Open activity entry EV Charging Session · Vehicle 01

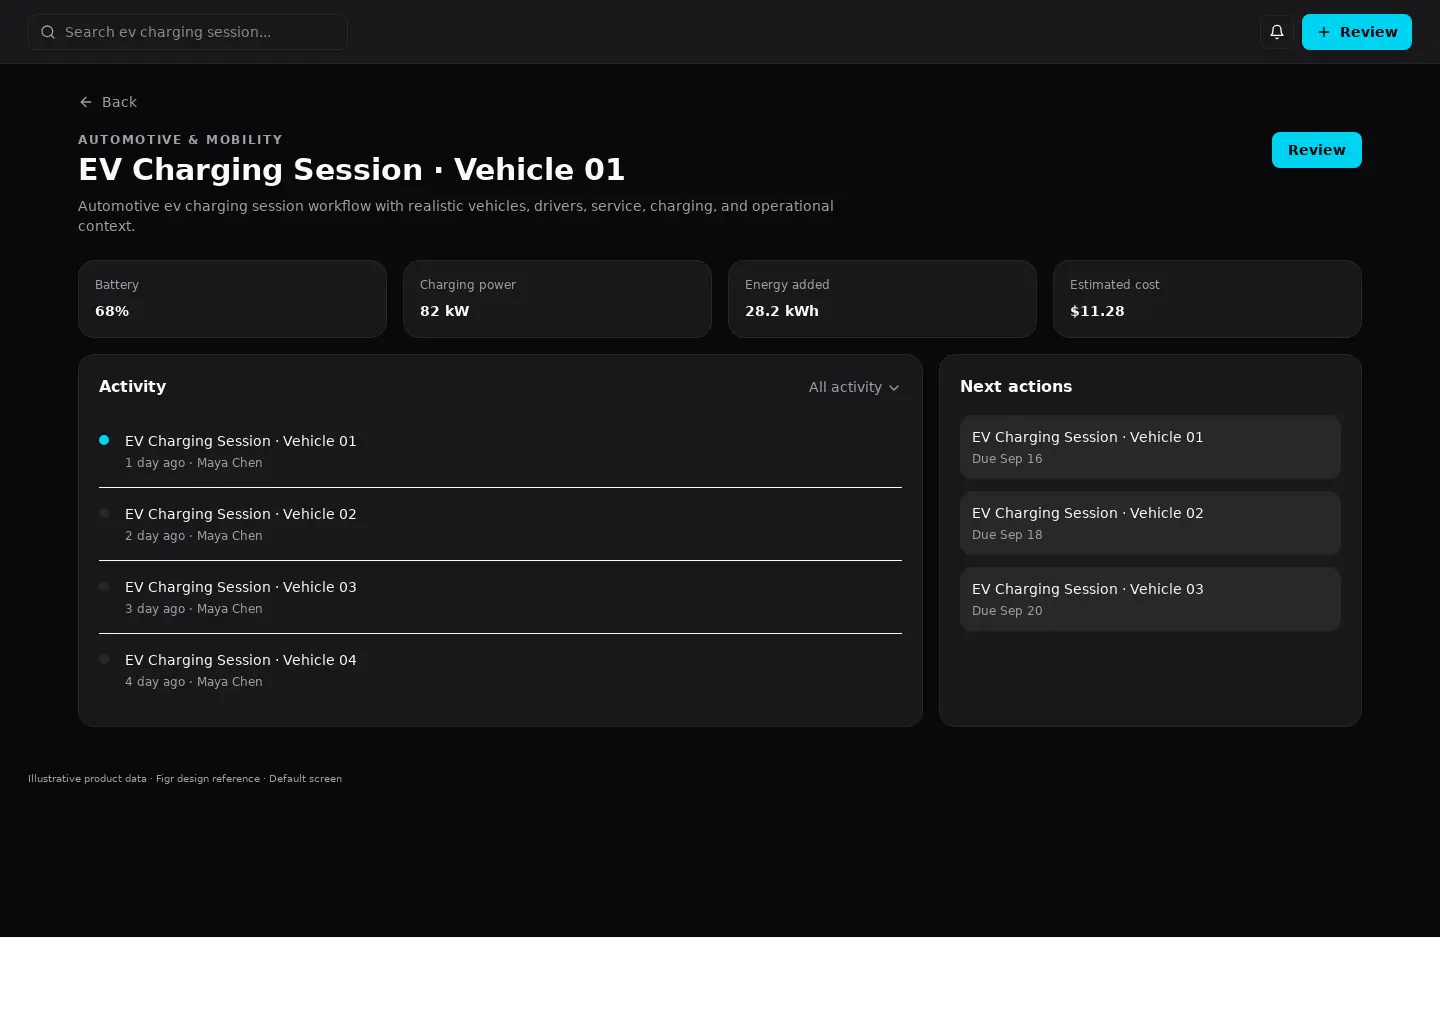(x=500, y=451)
